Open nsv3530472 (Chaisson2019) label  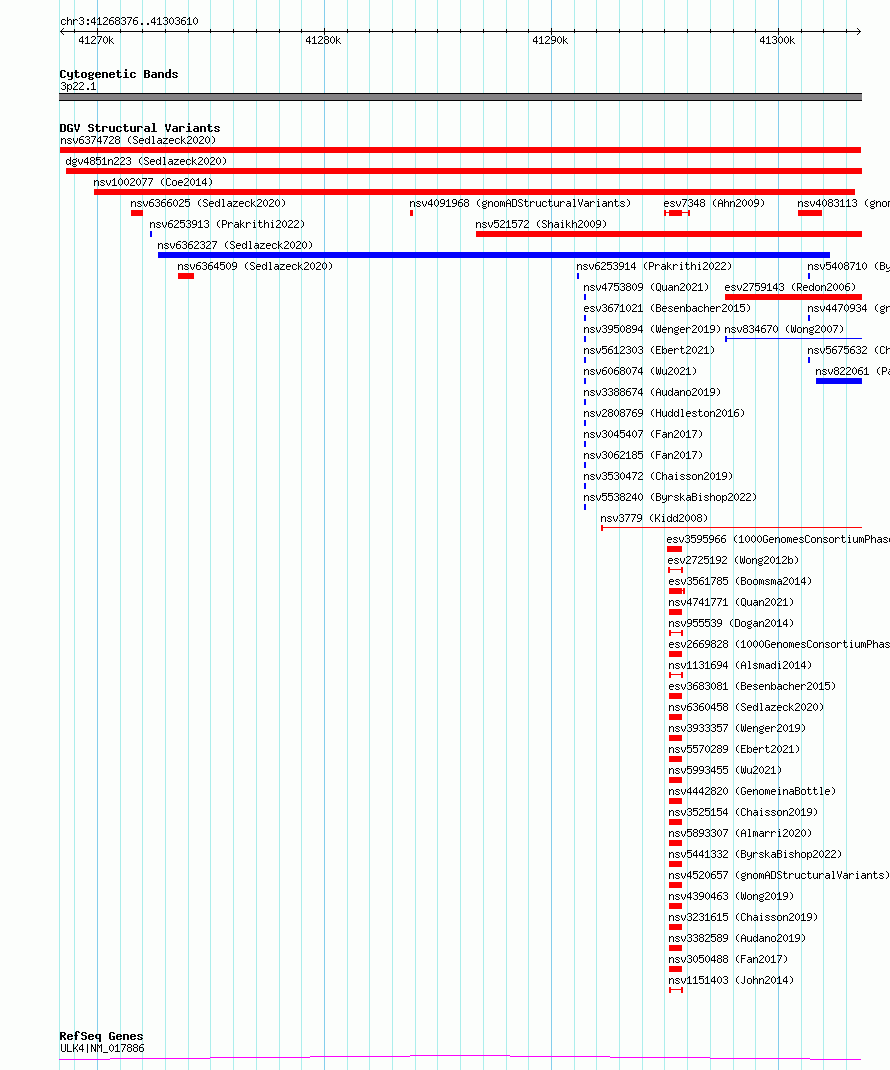[658, 476]
